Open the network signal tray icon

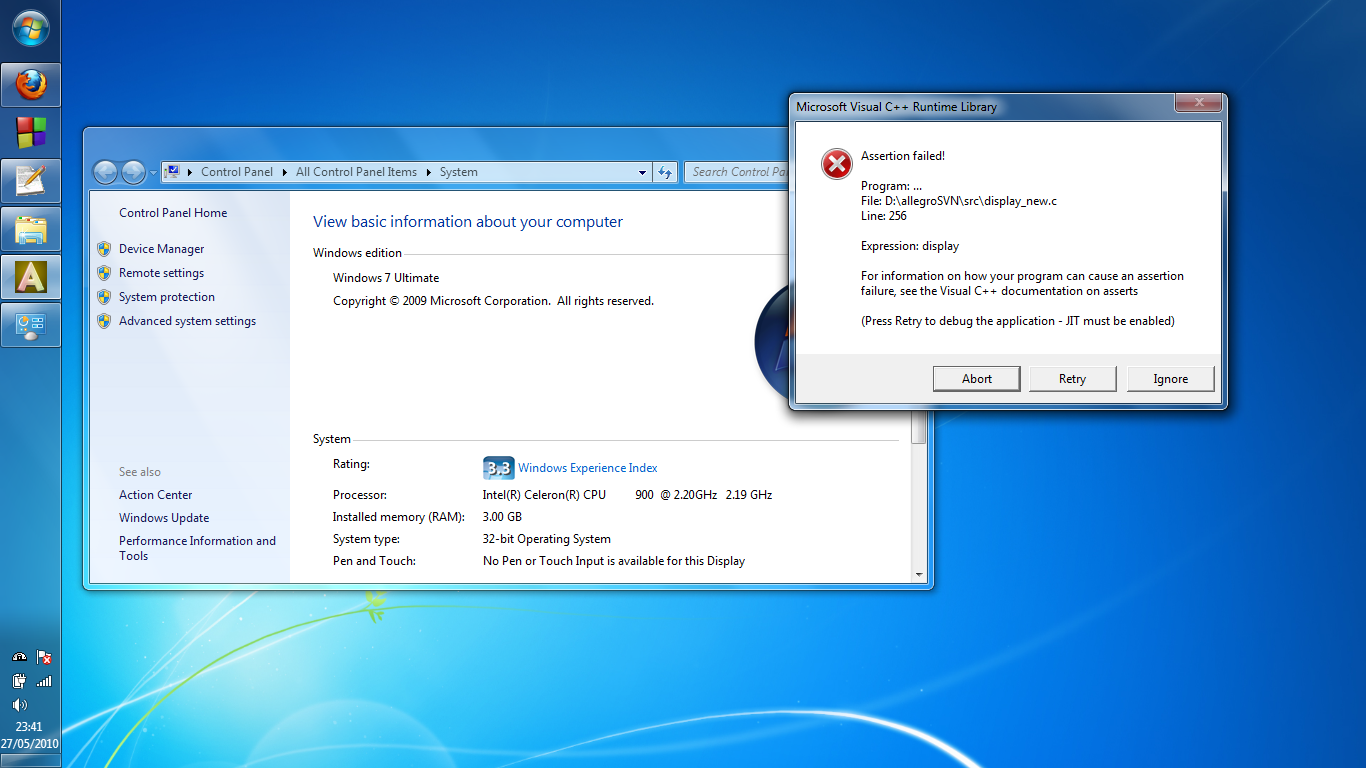pyautogui.click(x=44, y=681)
